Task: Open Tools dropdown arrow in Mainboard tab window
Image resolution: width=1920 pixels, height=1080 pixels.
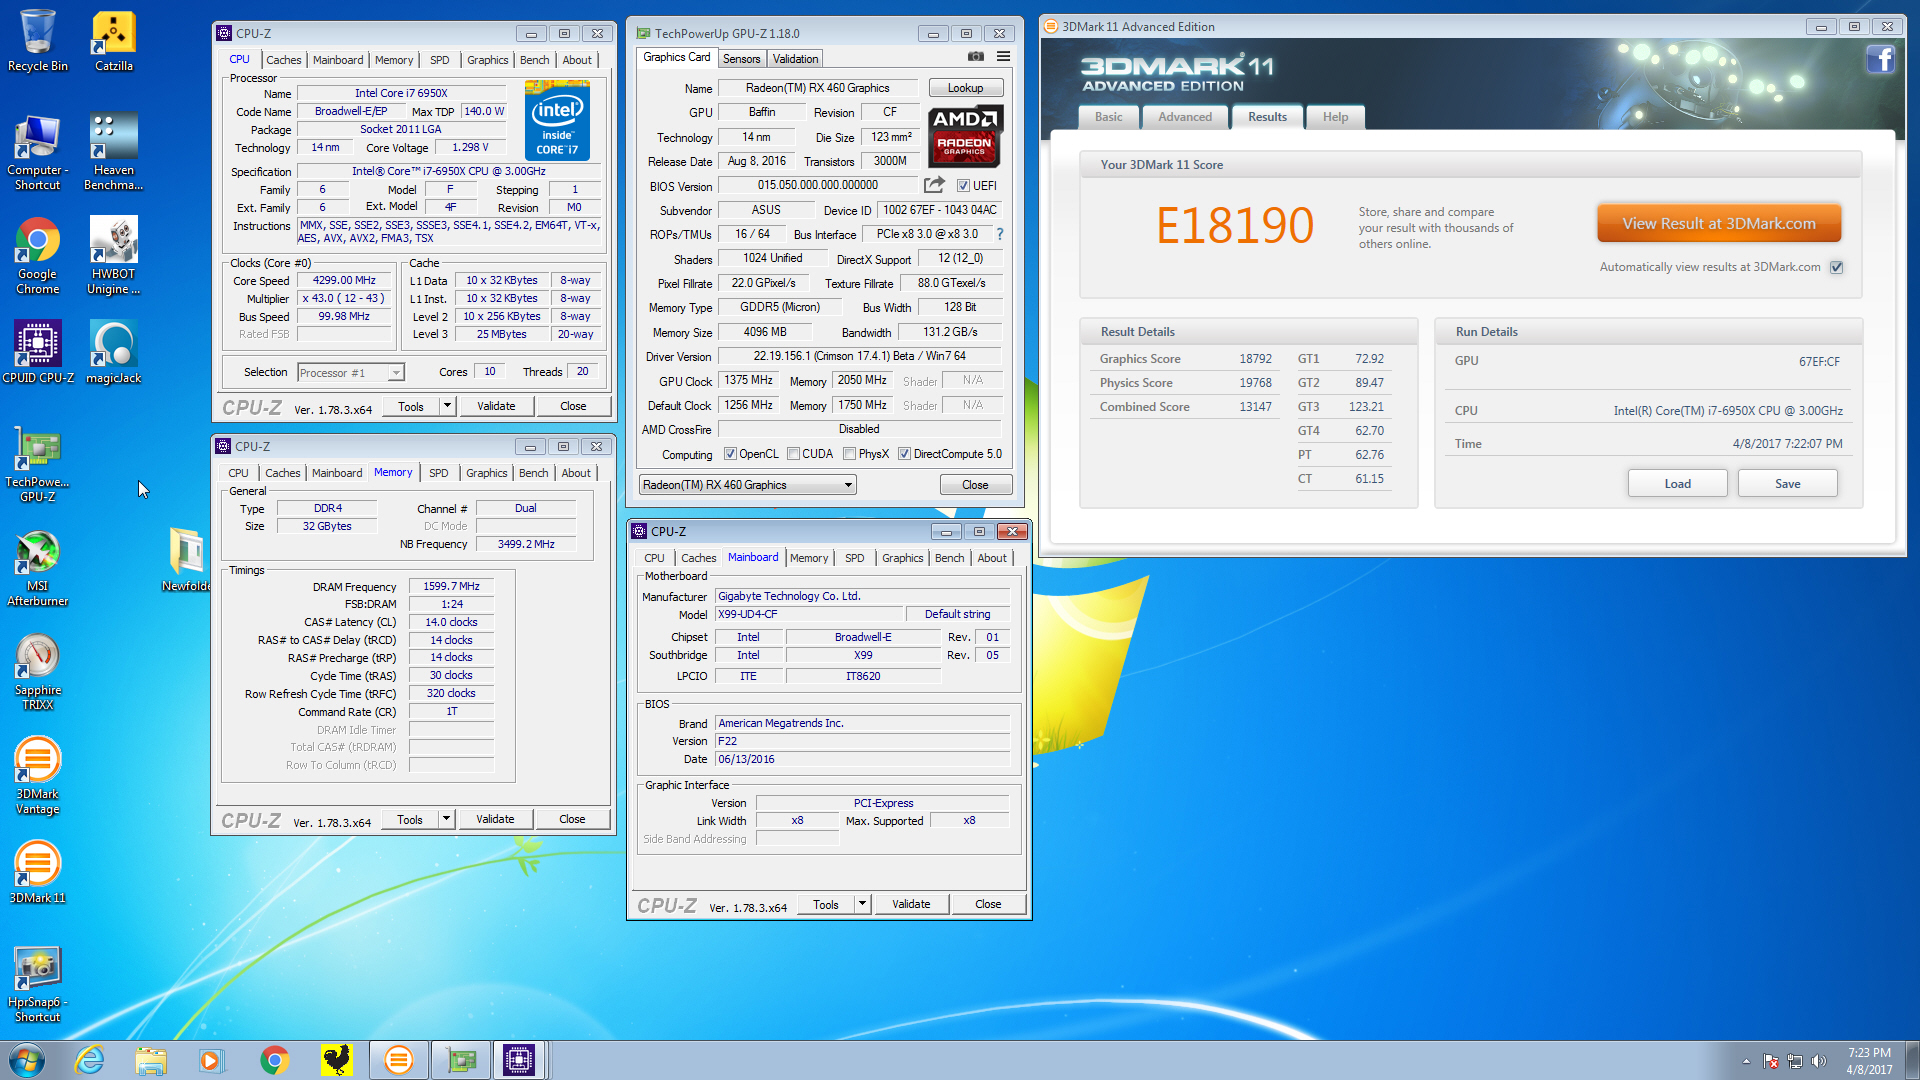Action: tap(862, 904)
